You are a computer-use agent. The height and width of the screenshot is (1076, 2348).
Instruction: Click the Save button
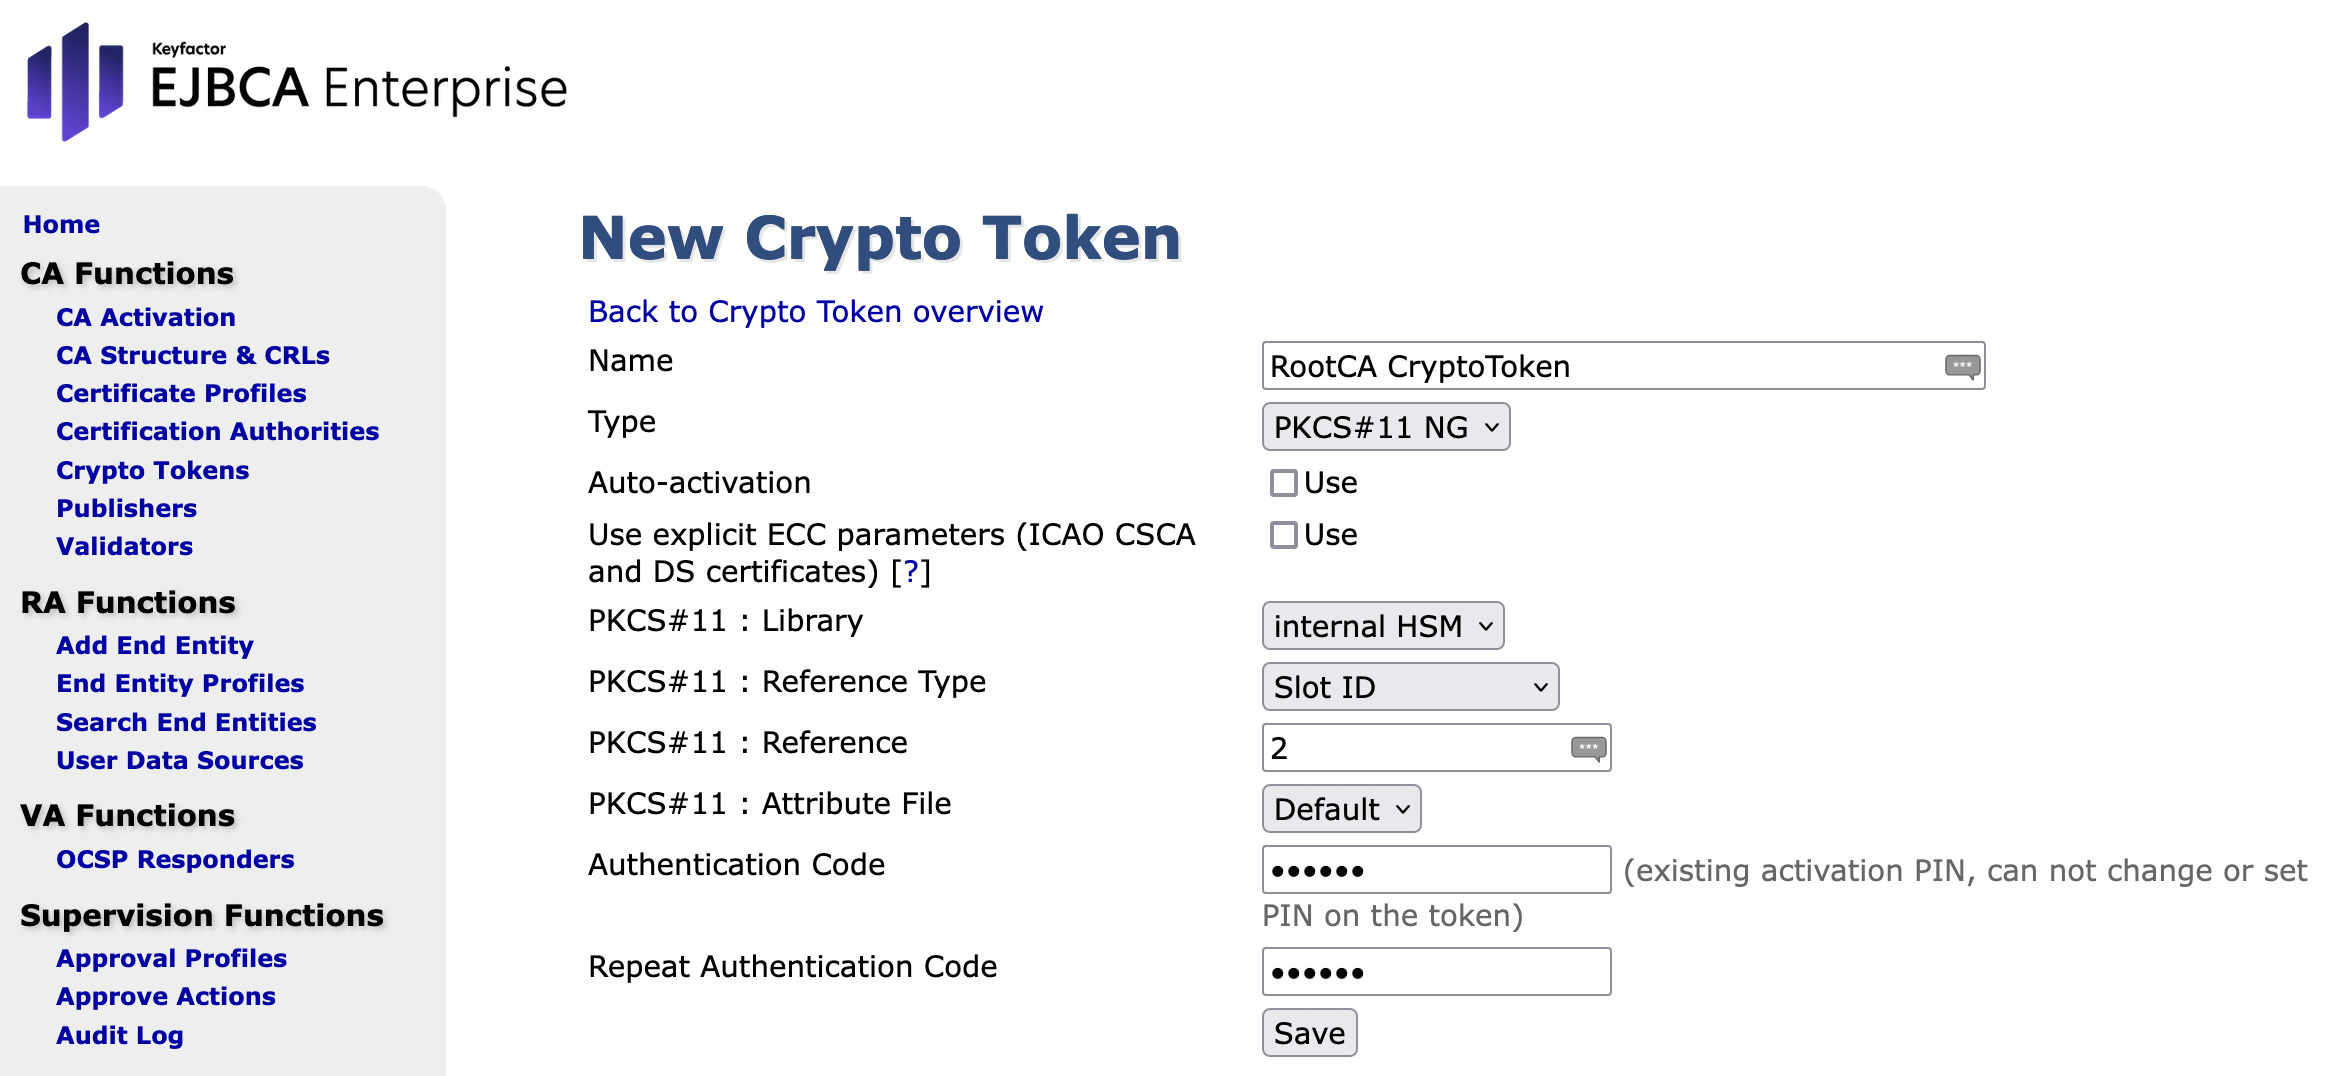pos(1308,1033)
